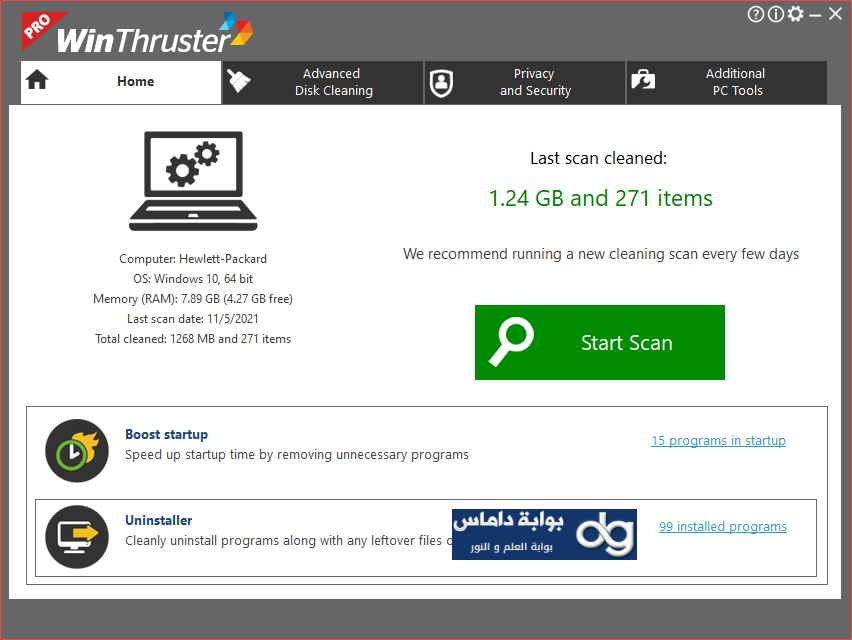Click 'Last scan date: 11/5/2021' line
Screen dimensions: 852x640
pos(193,319)
